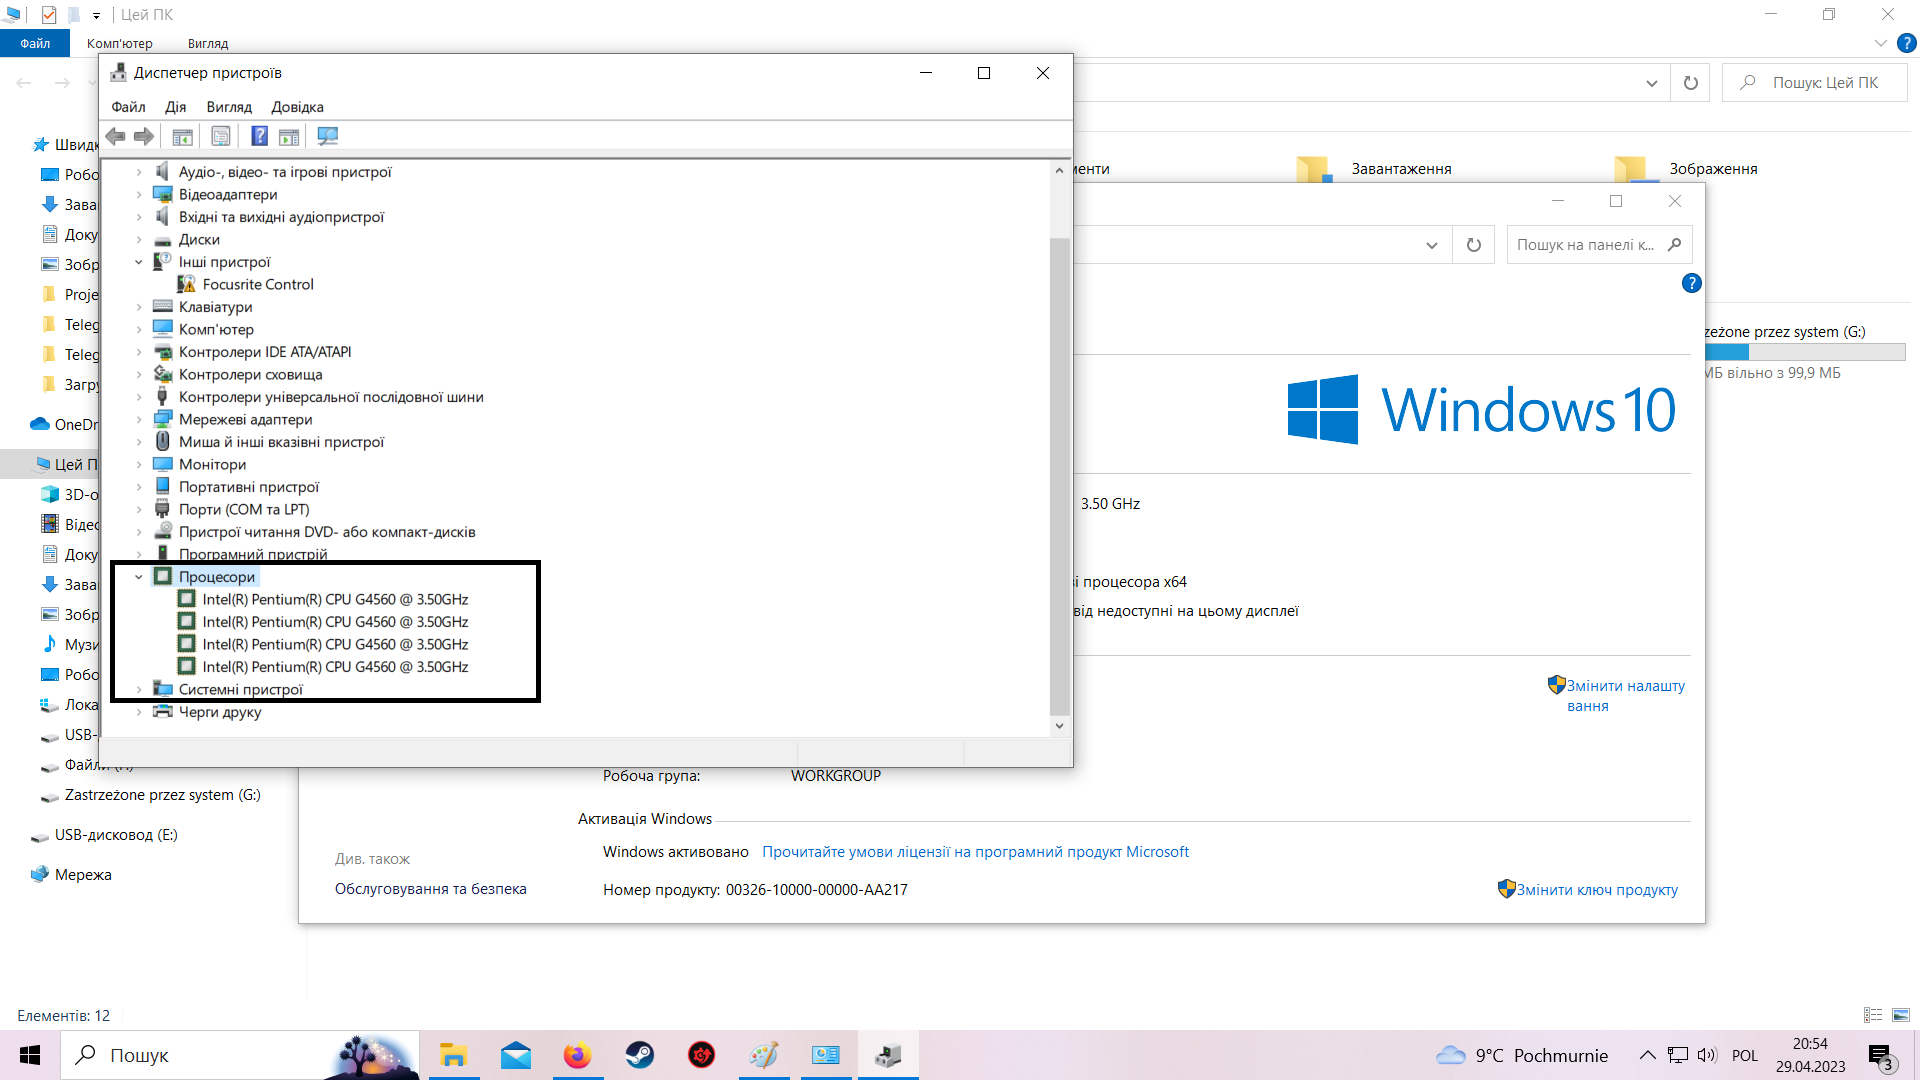Click the show/hide action pane toolbar icon
1920x1080 pixels.
[x=289, y=136]
